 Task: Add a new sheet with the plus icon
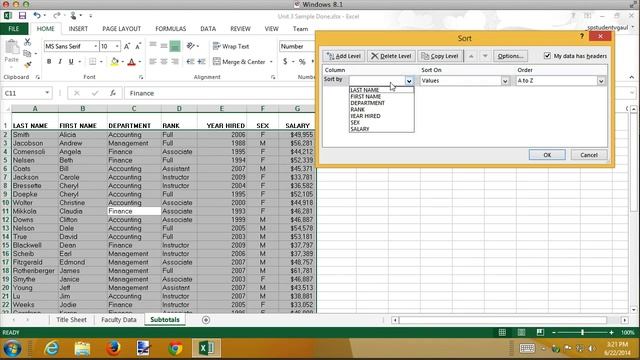[x=206, y=320]
